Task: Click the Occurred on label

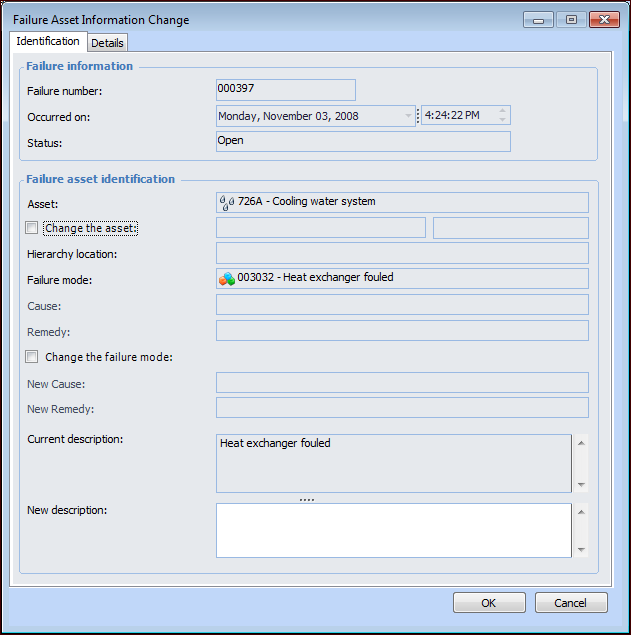Action: coord(59,117)
